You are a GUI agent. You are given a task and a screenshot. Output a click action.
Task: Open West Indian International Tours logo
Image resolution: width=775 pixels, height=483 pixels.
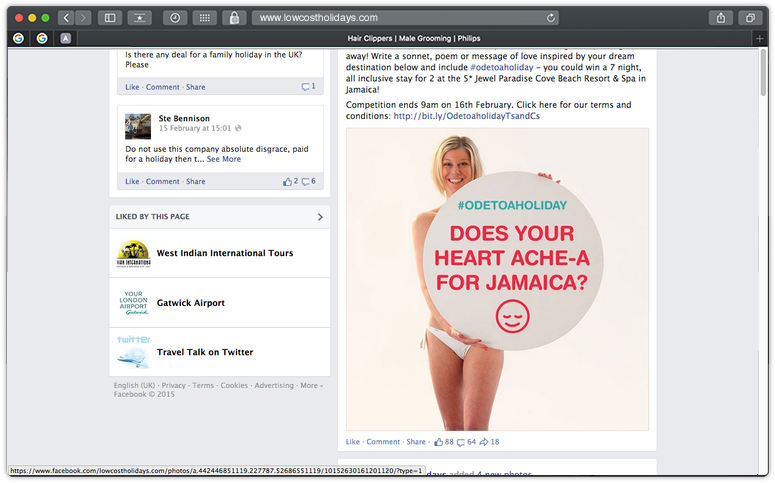[x=133, y=253]
